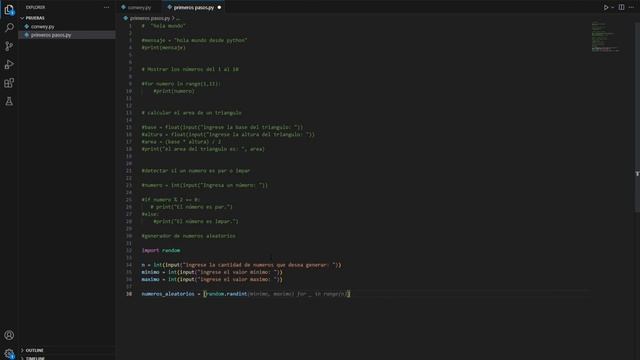This screenshot has width=640, height=360.
Task: Switch to the primeros pasos.py tab
Action: tap(194, 7)
